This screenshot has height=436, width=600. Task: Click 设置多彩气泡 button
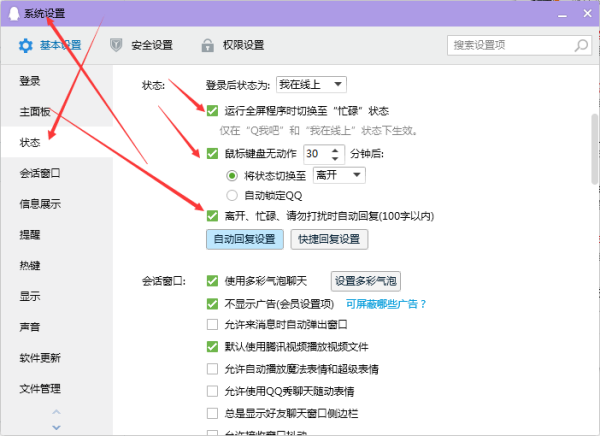[x=365, y=281]
